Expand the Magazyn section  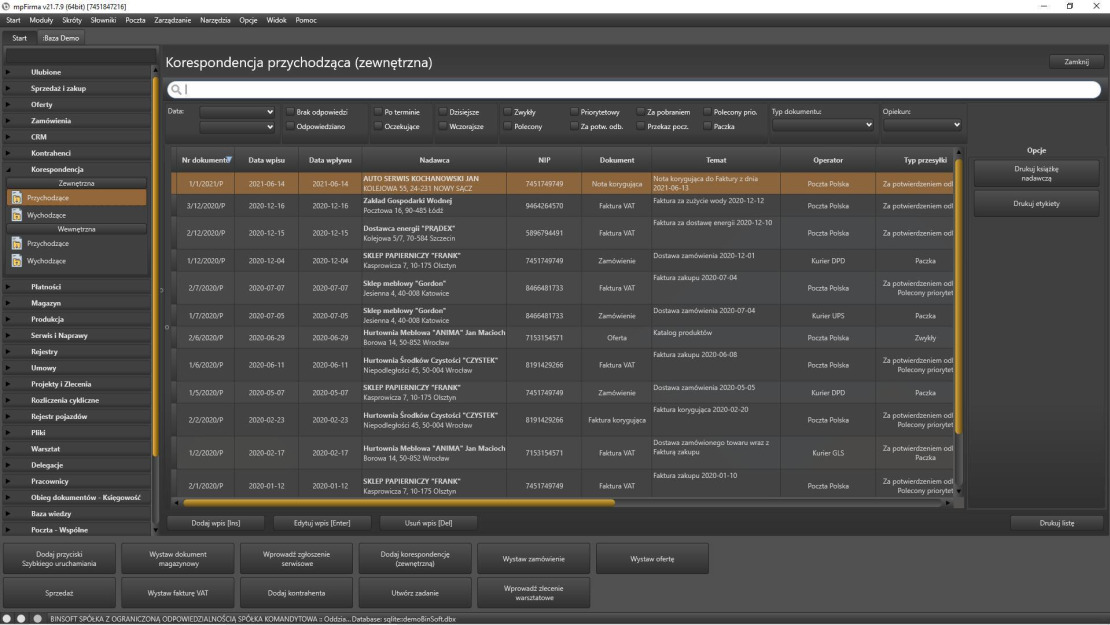(8, 303)
